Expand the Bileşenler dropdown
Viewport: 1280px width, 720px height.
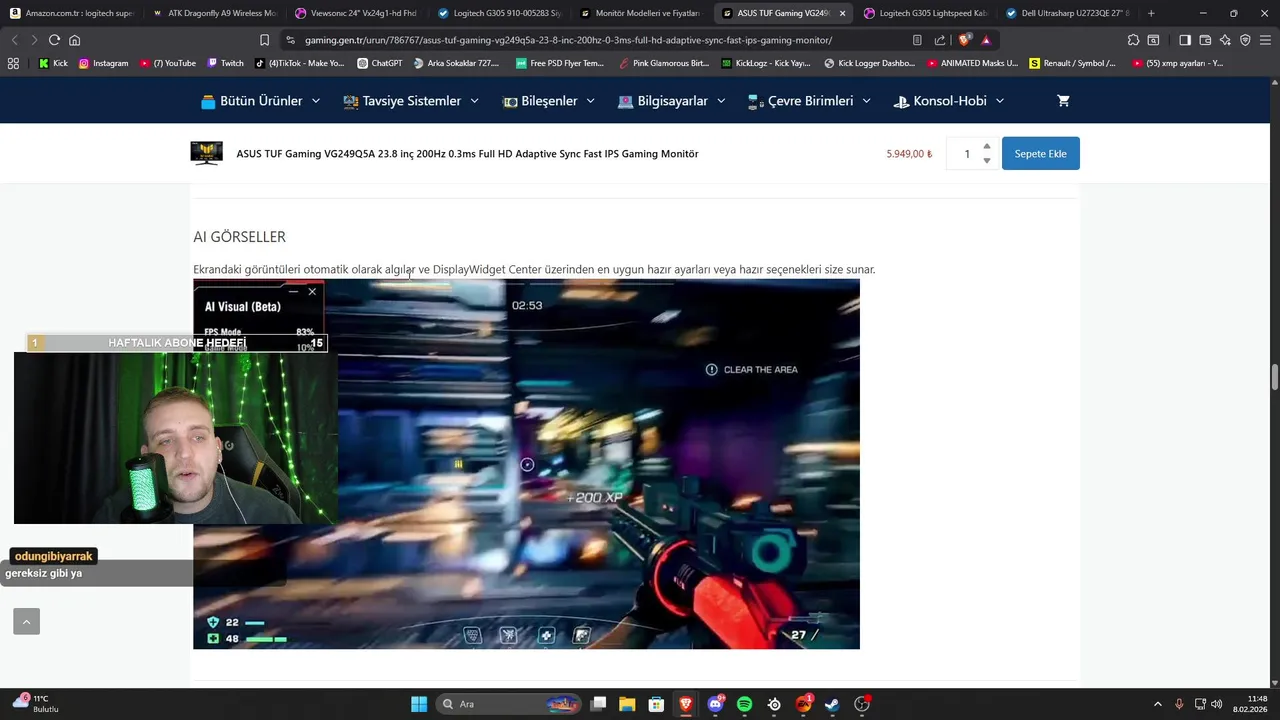(549, 101)
